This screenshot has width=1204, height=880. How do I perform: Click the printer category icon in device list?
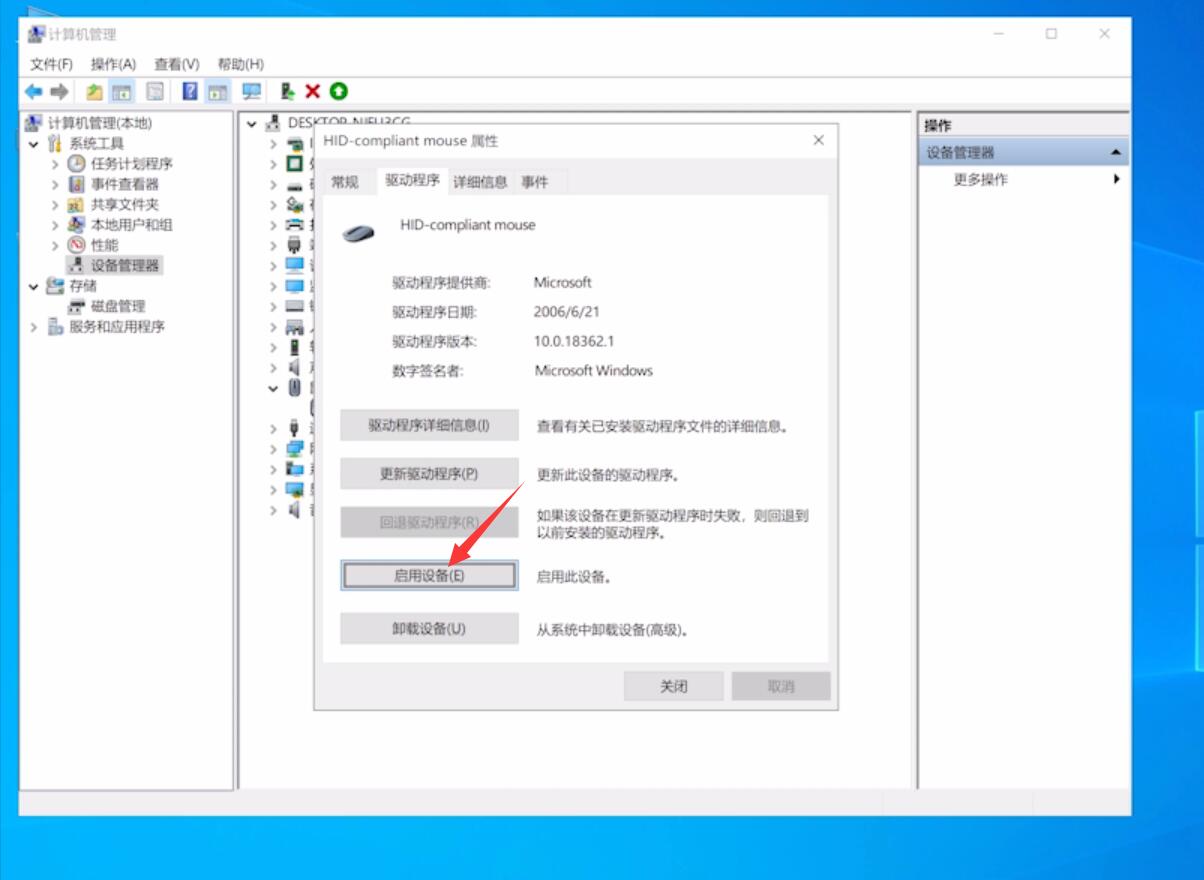coord(295,225)
